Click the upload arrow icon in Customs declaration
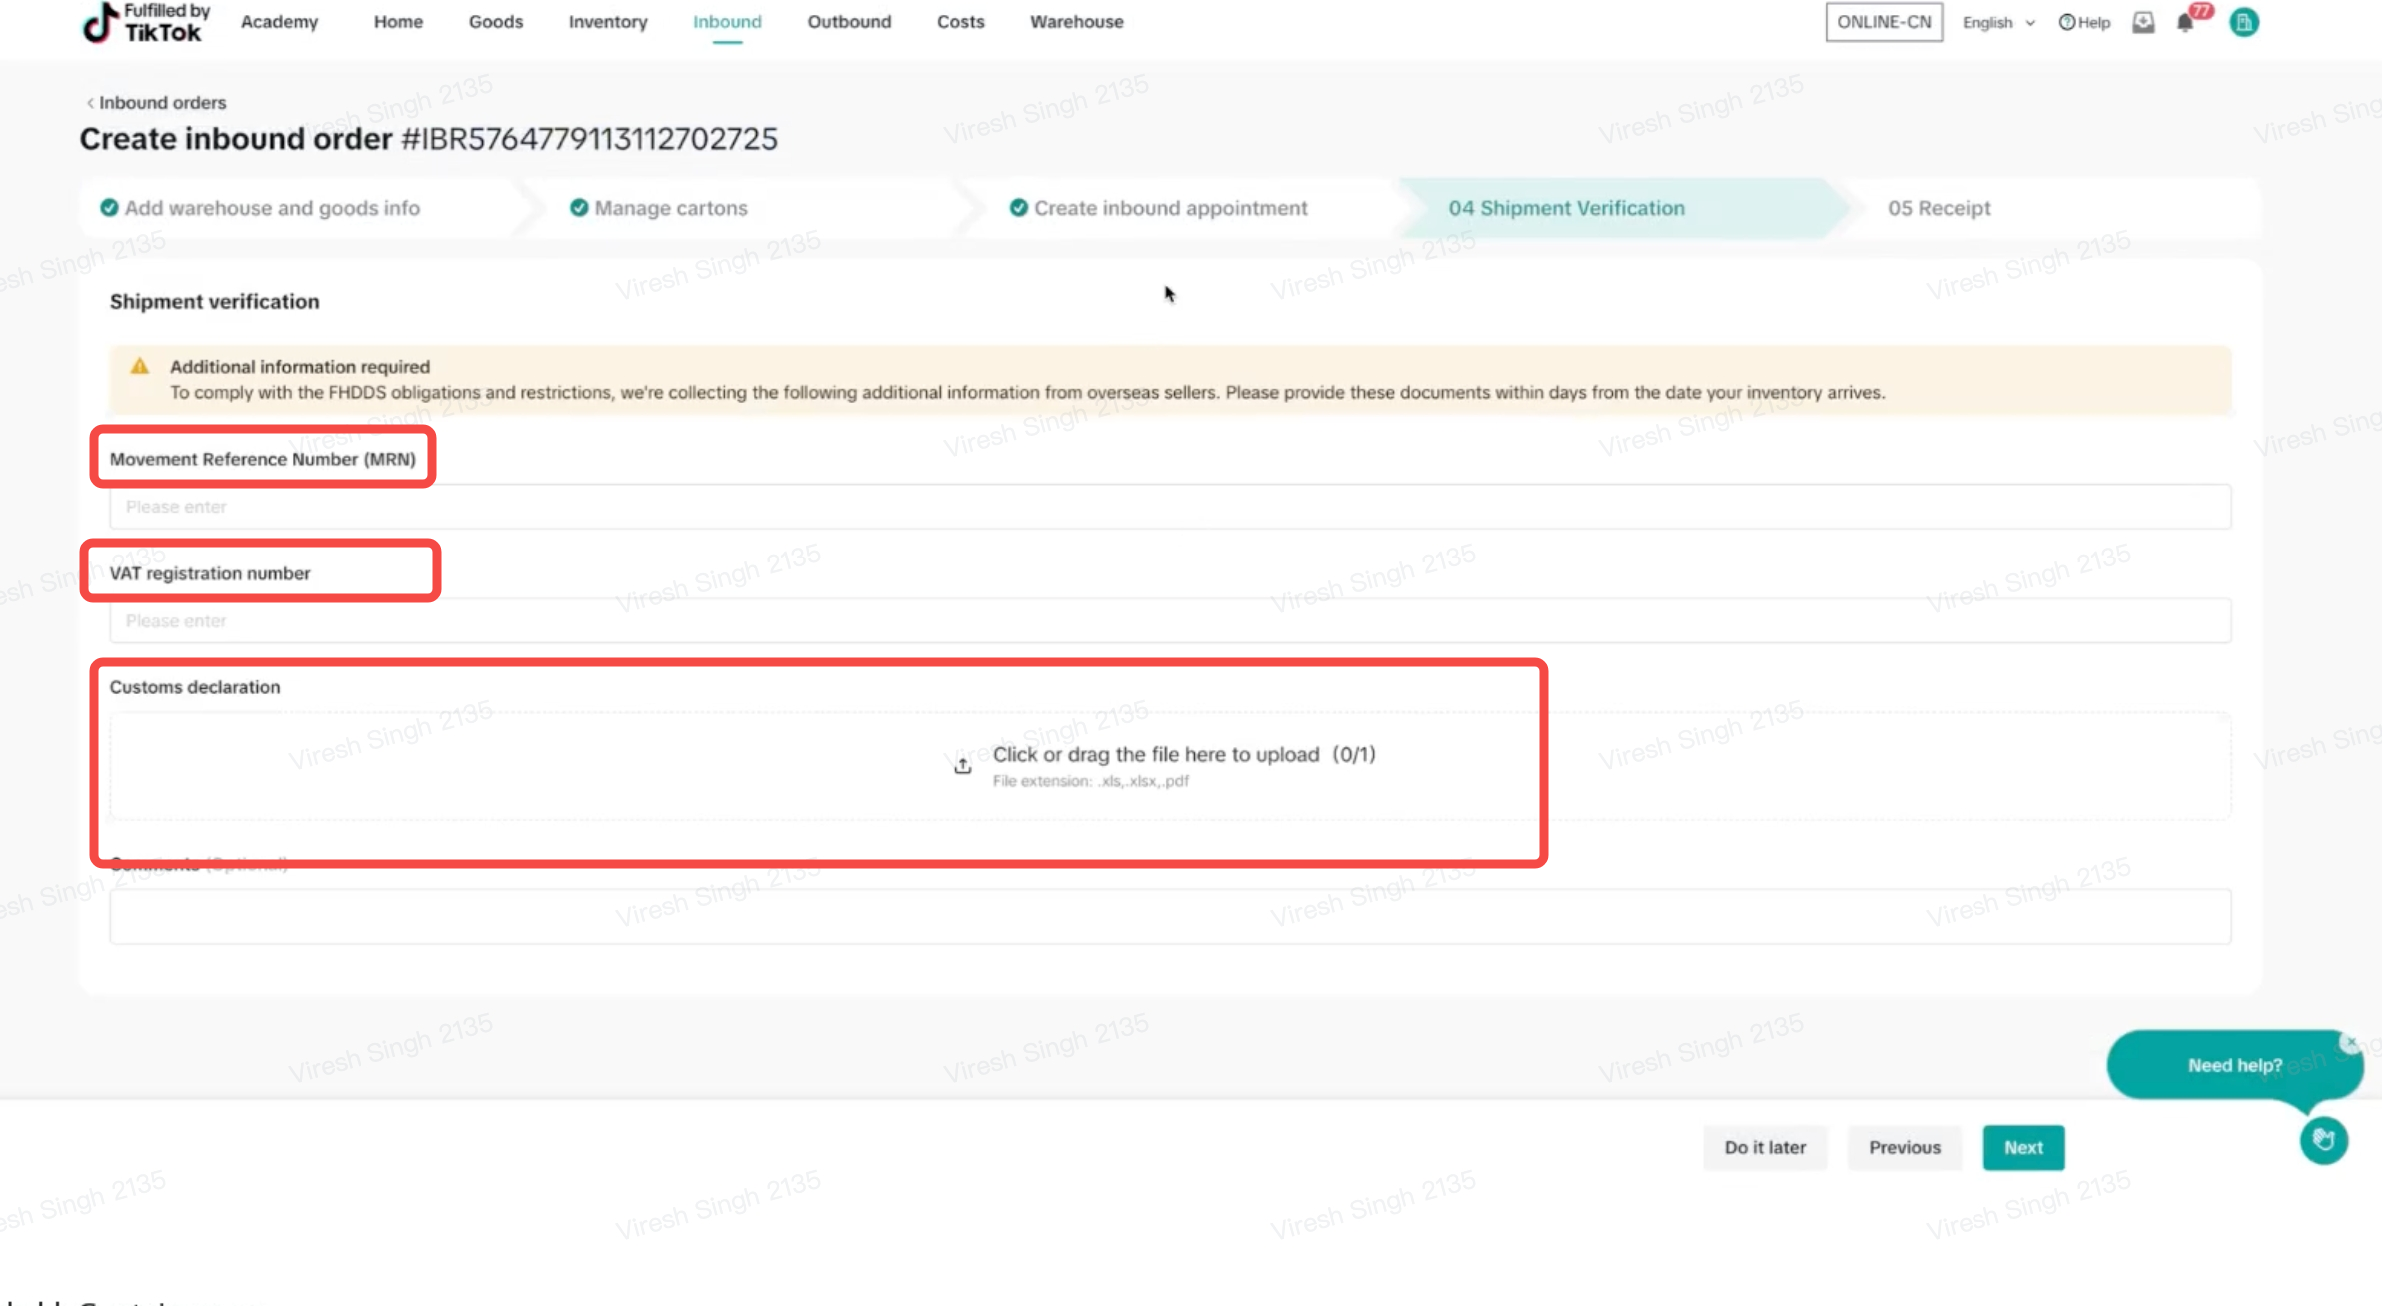 click(962, 766)
